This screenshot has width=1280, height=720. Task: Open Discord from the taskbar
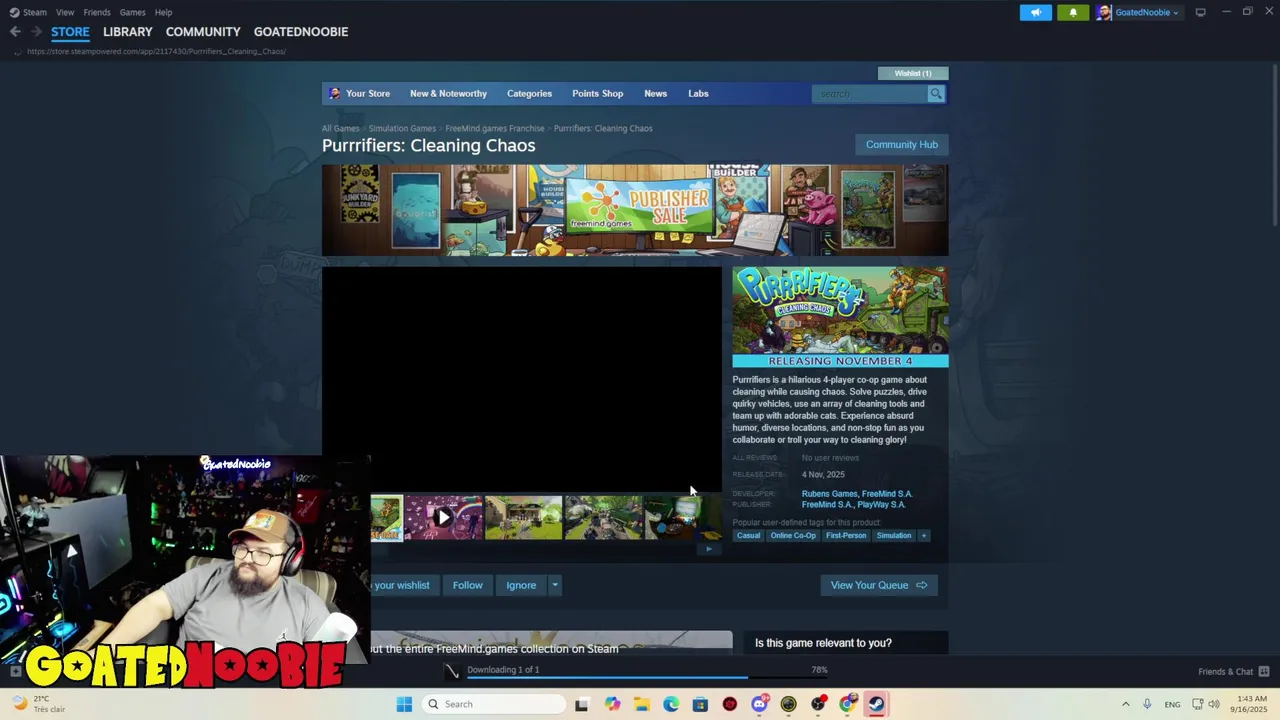pos(759,704)
